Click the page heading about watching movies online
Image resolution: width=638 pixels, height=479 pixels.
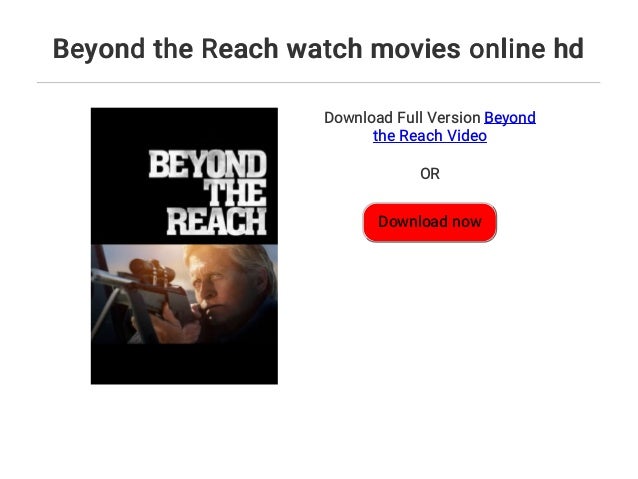(318, 49)
